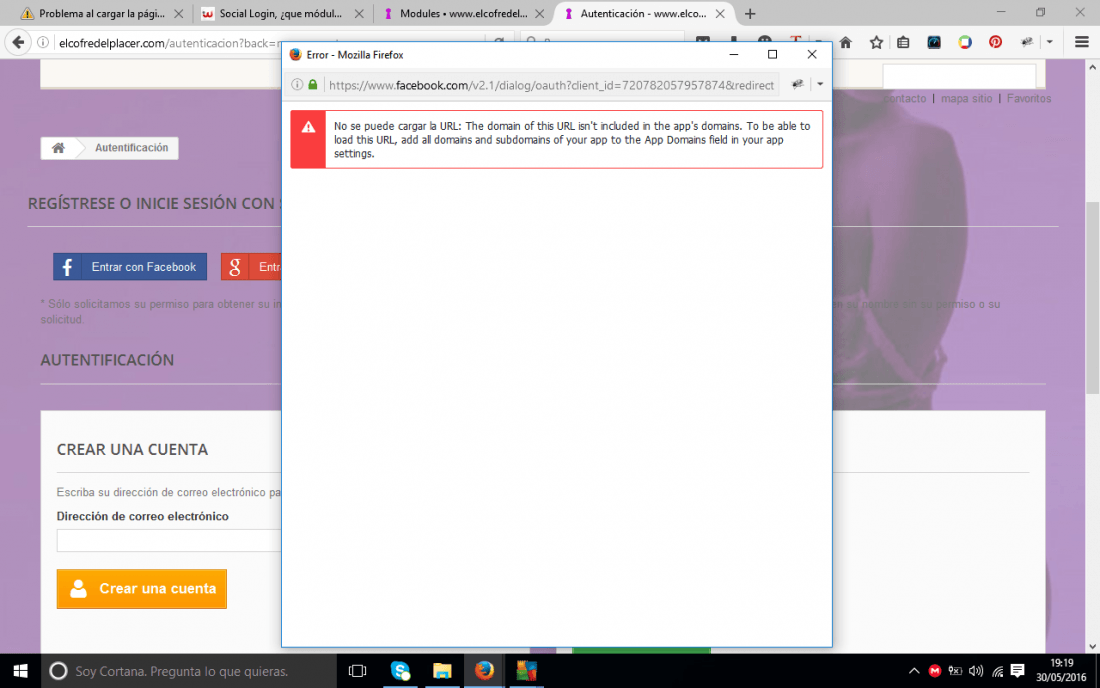Click the fly icon in the main toolbar
Viewport: 1100px width, 688px height.
(x=1026, y=43)
